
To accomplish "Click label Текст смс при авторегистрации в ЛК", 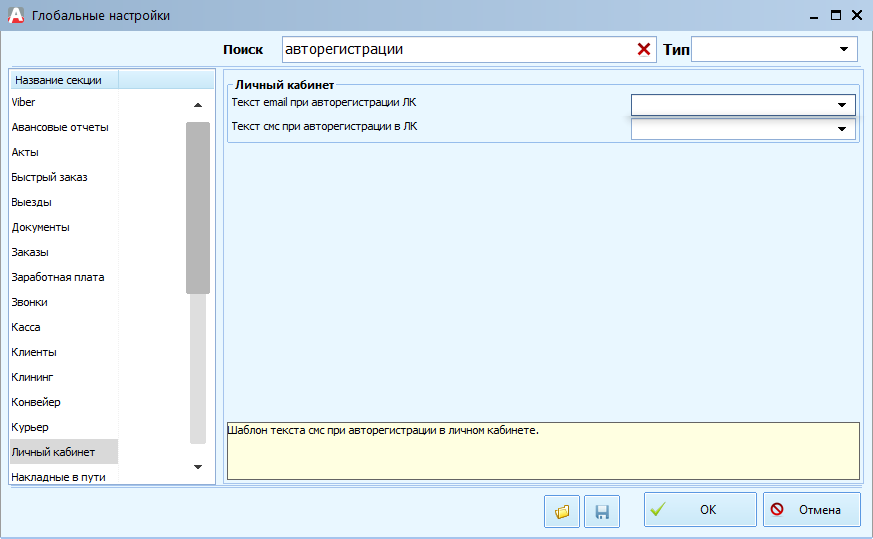I will click(324, 126).
